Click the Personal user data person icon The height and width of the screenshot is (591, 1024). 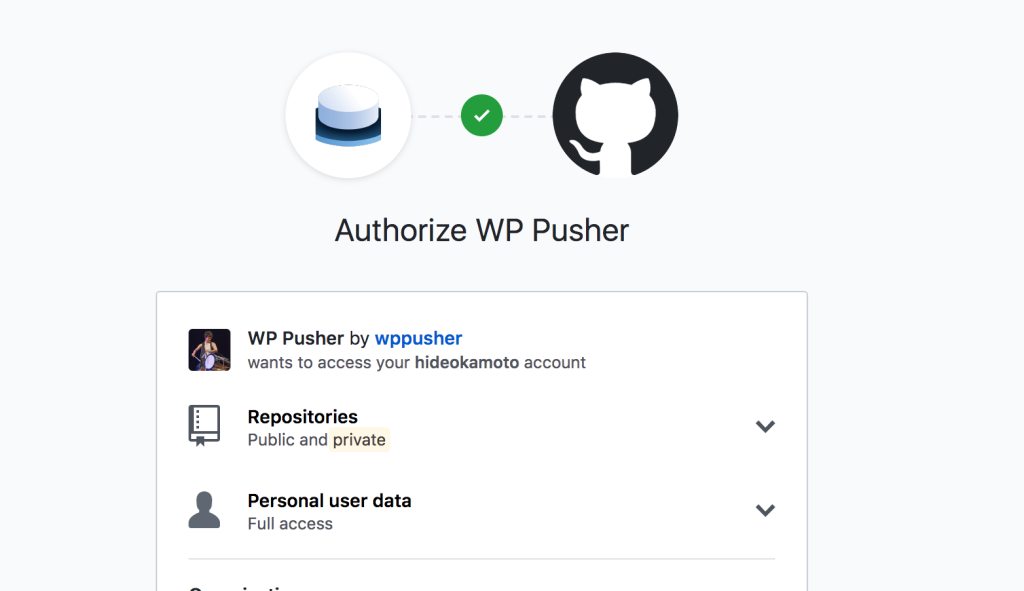[204, 509]
